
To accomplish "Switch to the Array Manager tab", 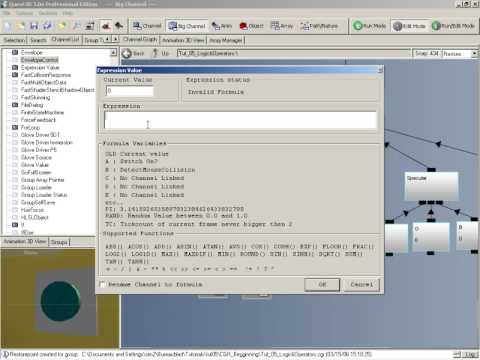I will 226,40.
